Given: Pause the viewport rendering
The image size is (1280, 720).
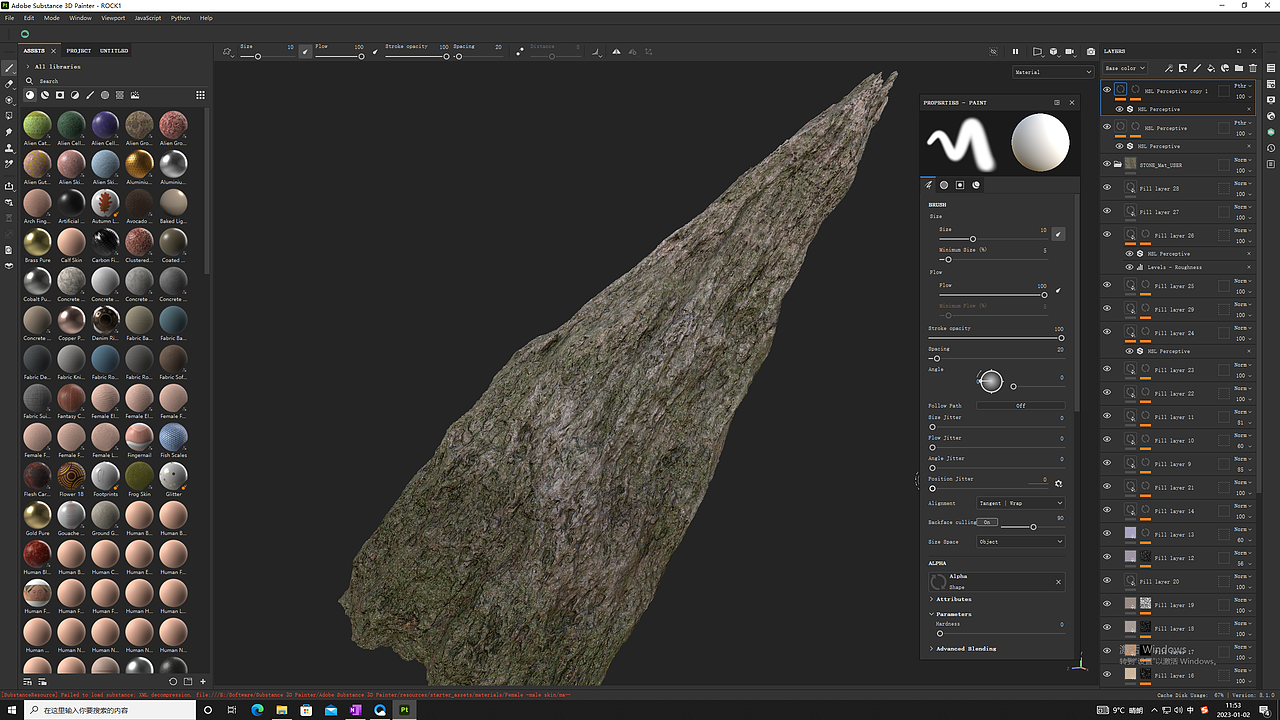Looking at the screenshot, I should 1015,51.
